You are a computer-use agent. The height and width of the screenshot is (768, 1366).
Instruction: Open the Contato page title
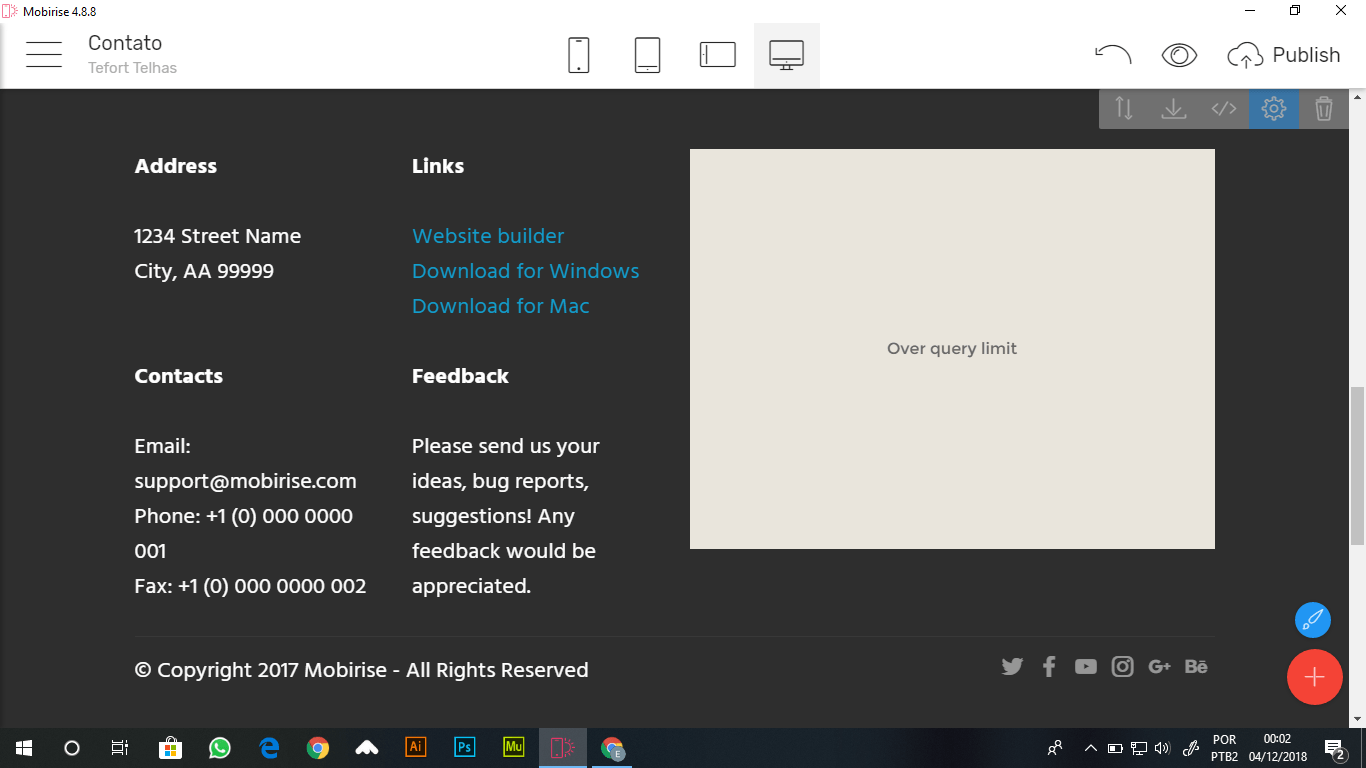coord(125,43)
